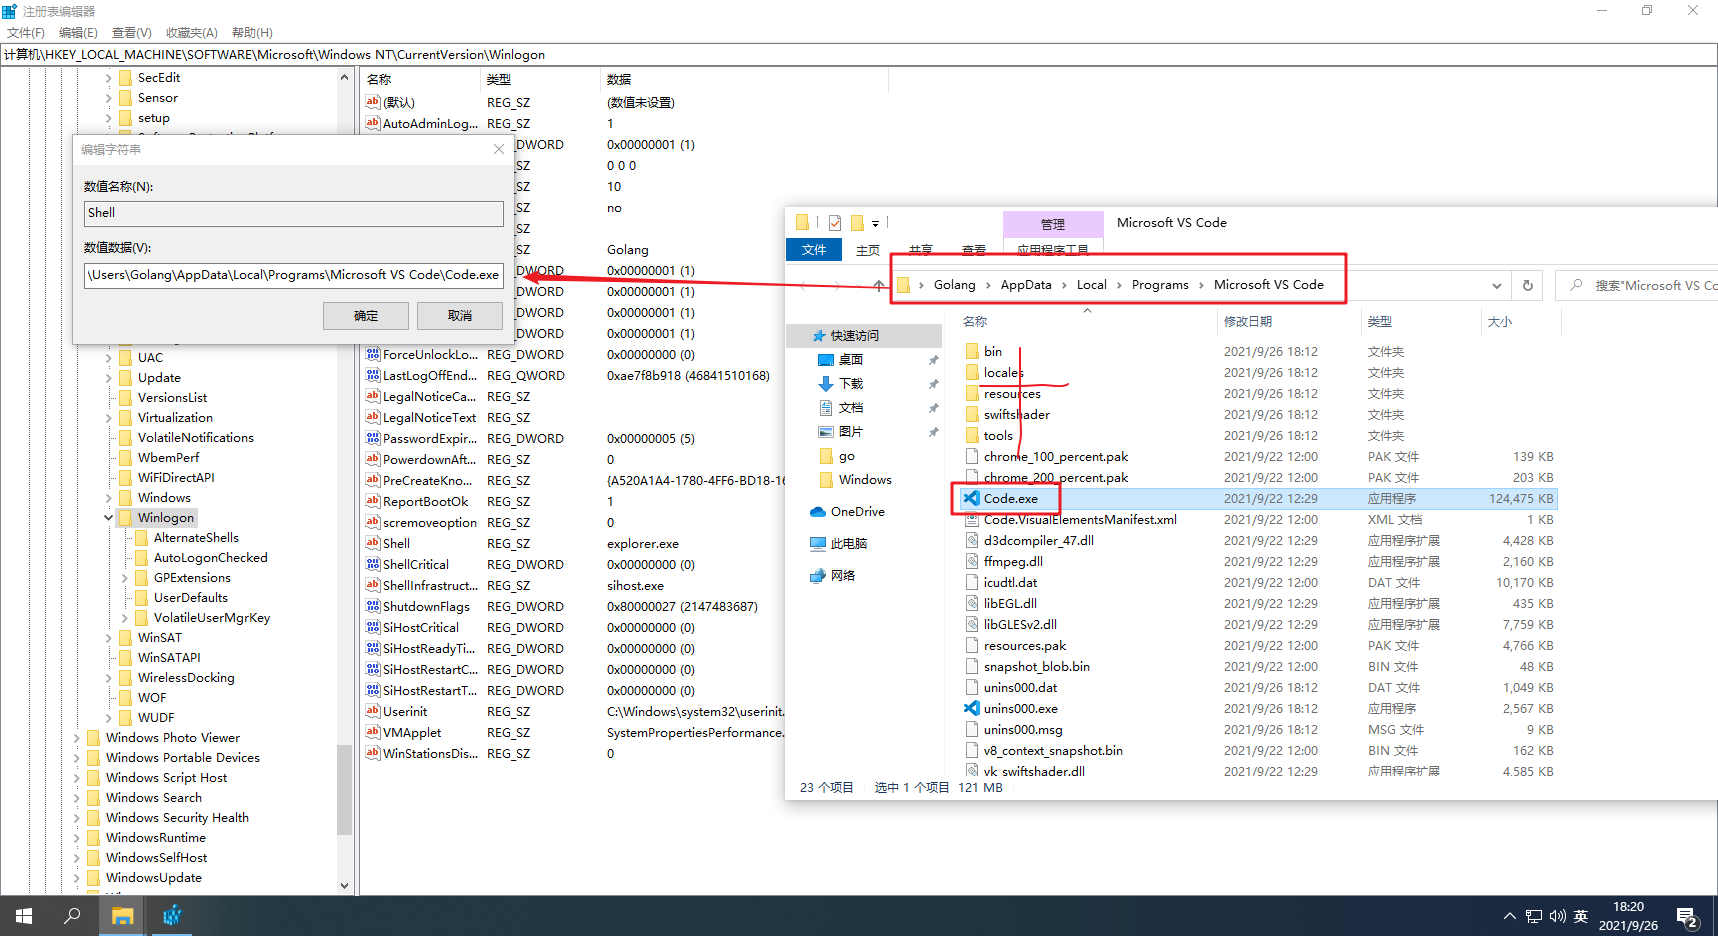Click the unins000.exe VS Code icon
The width and height of the screenshot is (1718, 936).
971,708
